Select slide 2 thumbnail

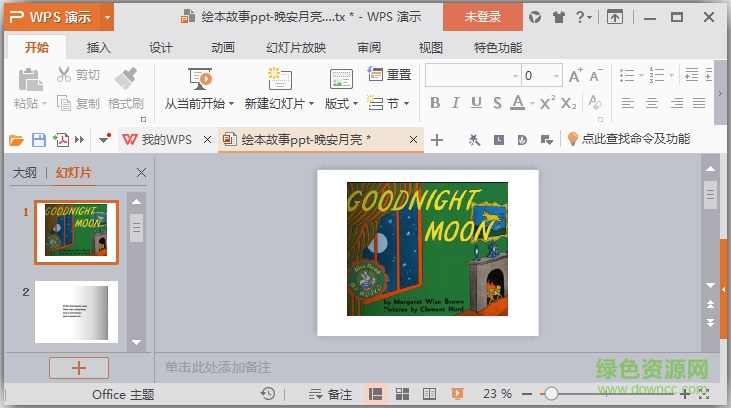(76, 312)
